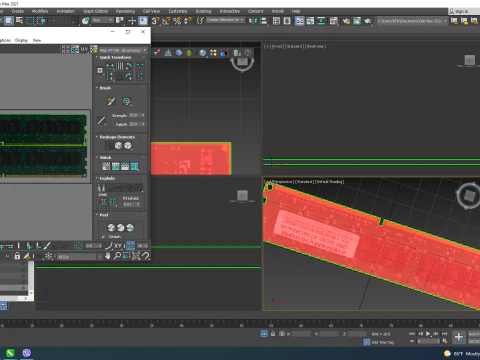Click Play Animation button

428,334
